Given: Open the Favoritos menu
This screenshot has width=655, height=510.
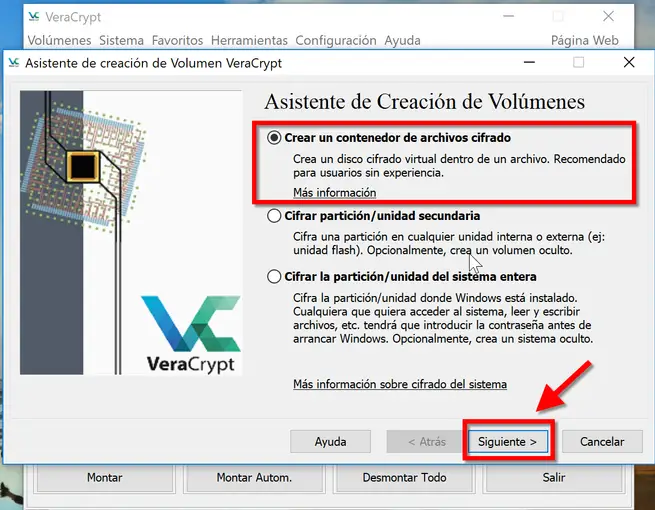Looking at the screenshot, I should (178, 41).
